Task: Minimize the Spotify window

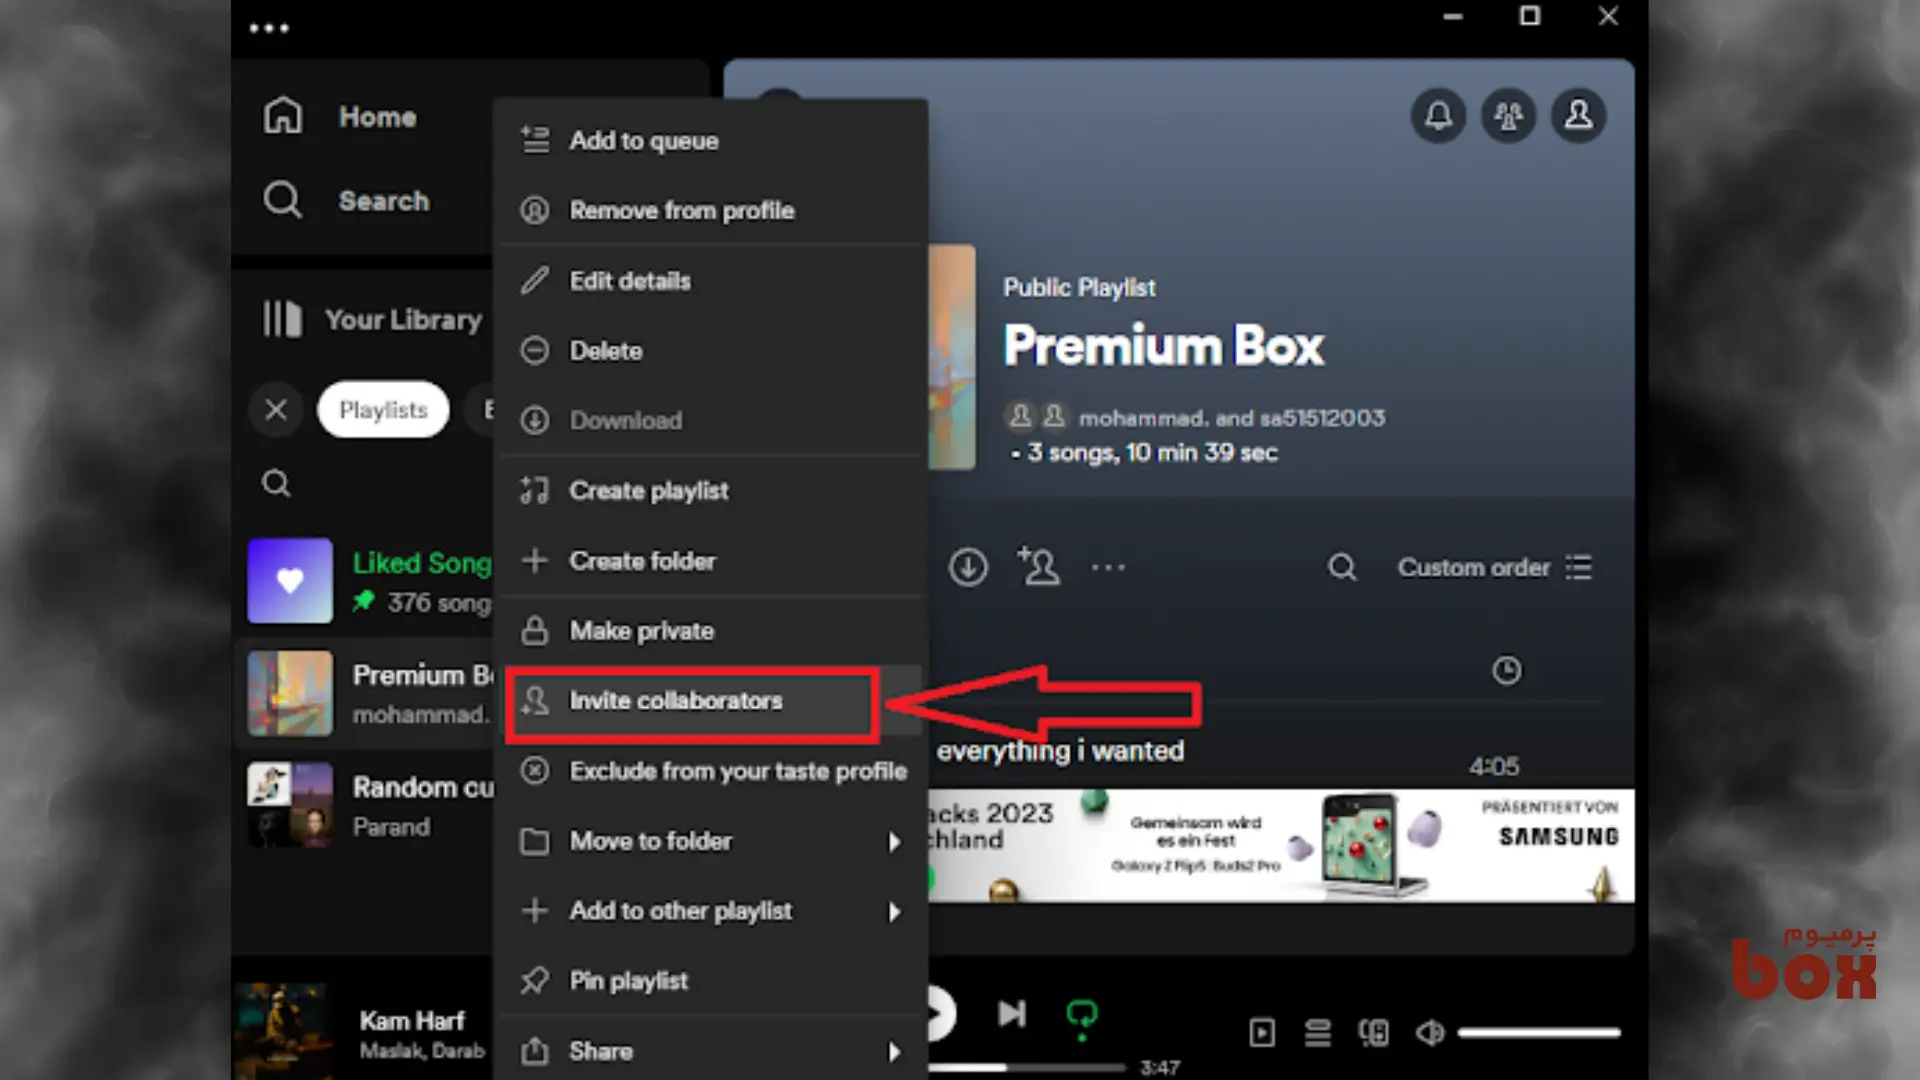Action: pyautogui.click(x=1453, y=17)
